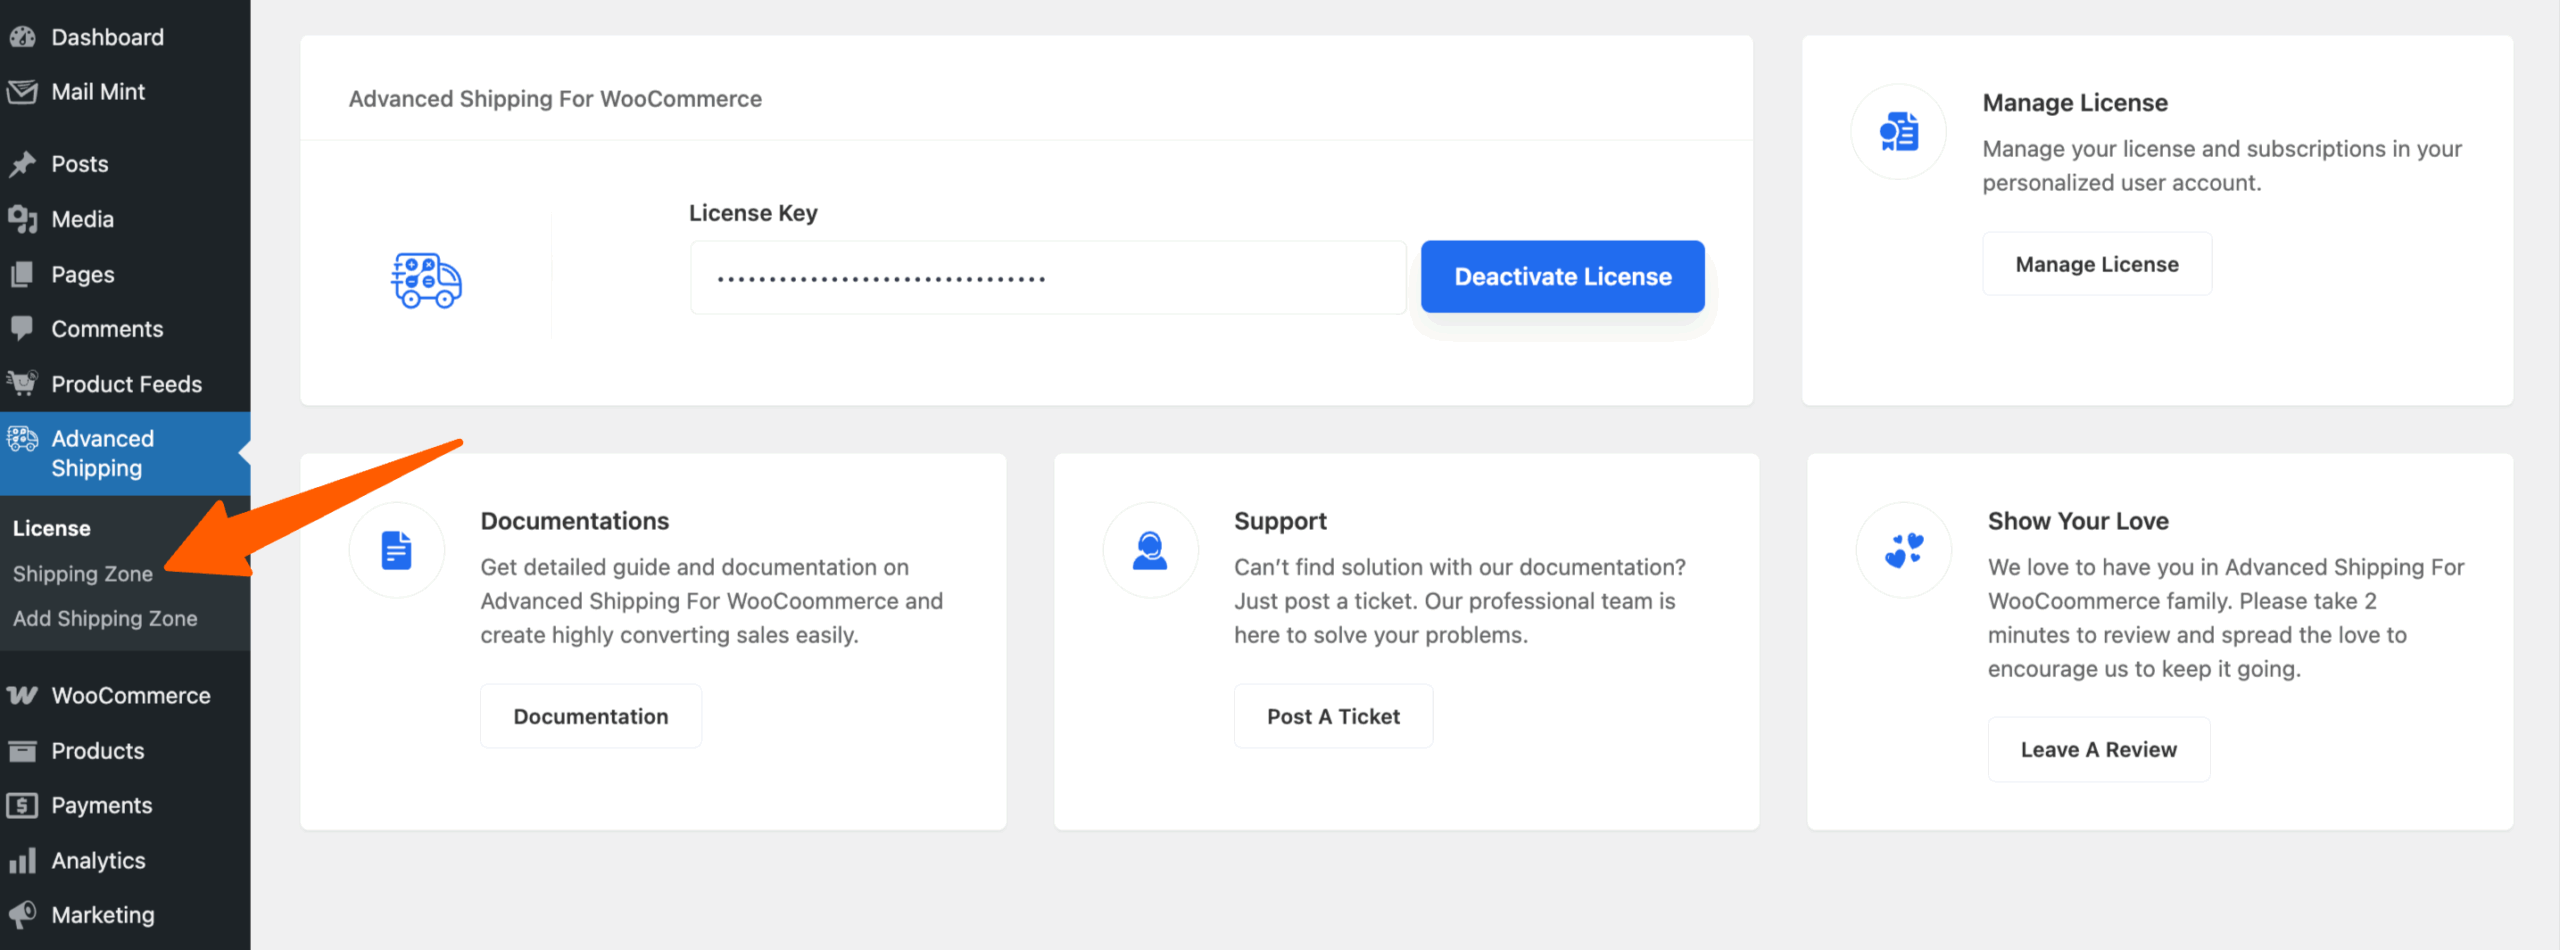Click the 'Documentations' card title
This screenshot has width=2560, height=950.
[x=575, y=521]
